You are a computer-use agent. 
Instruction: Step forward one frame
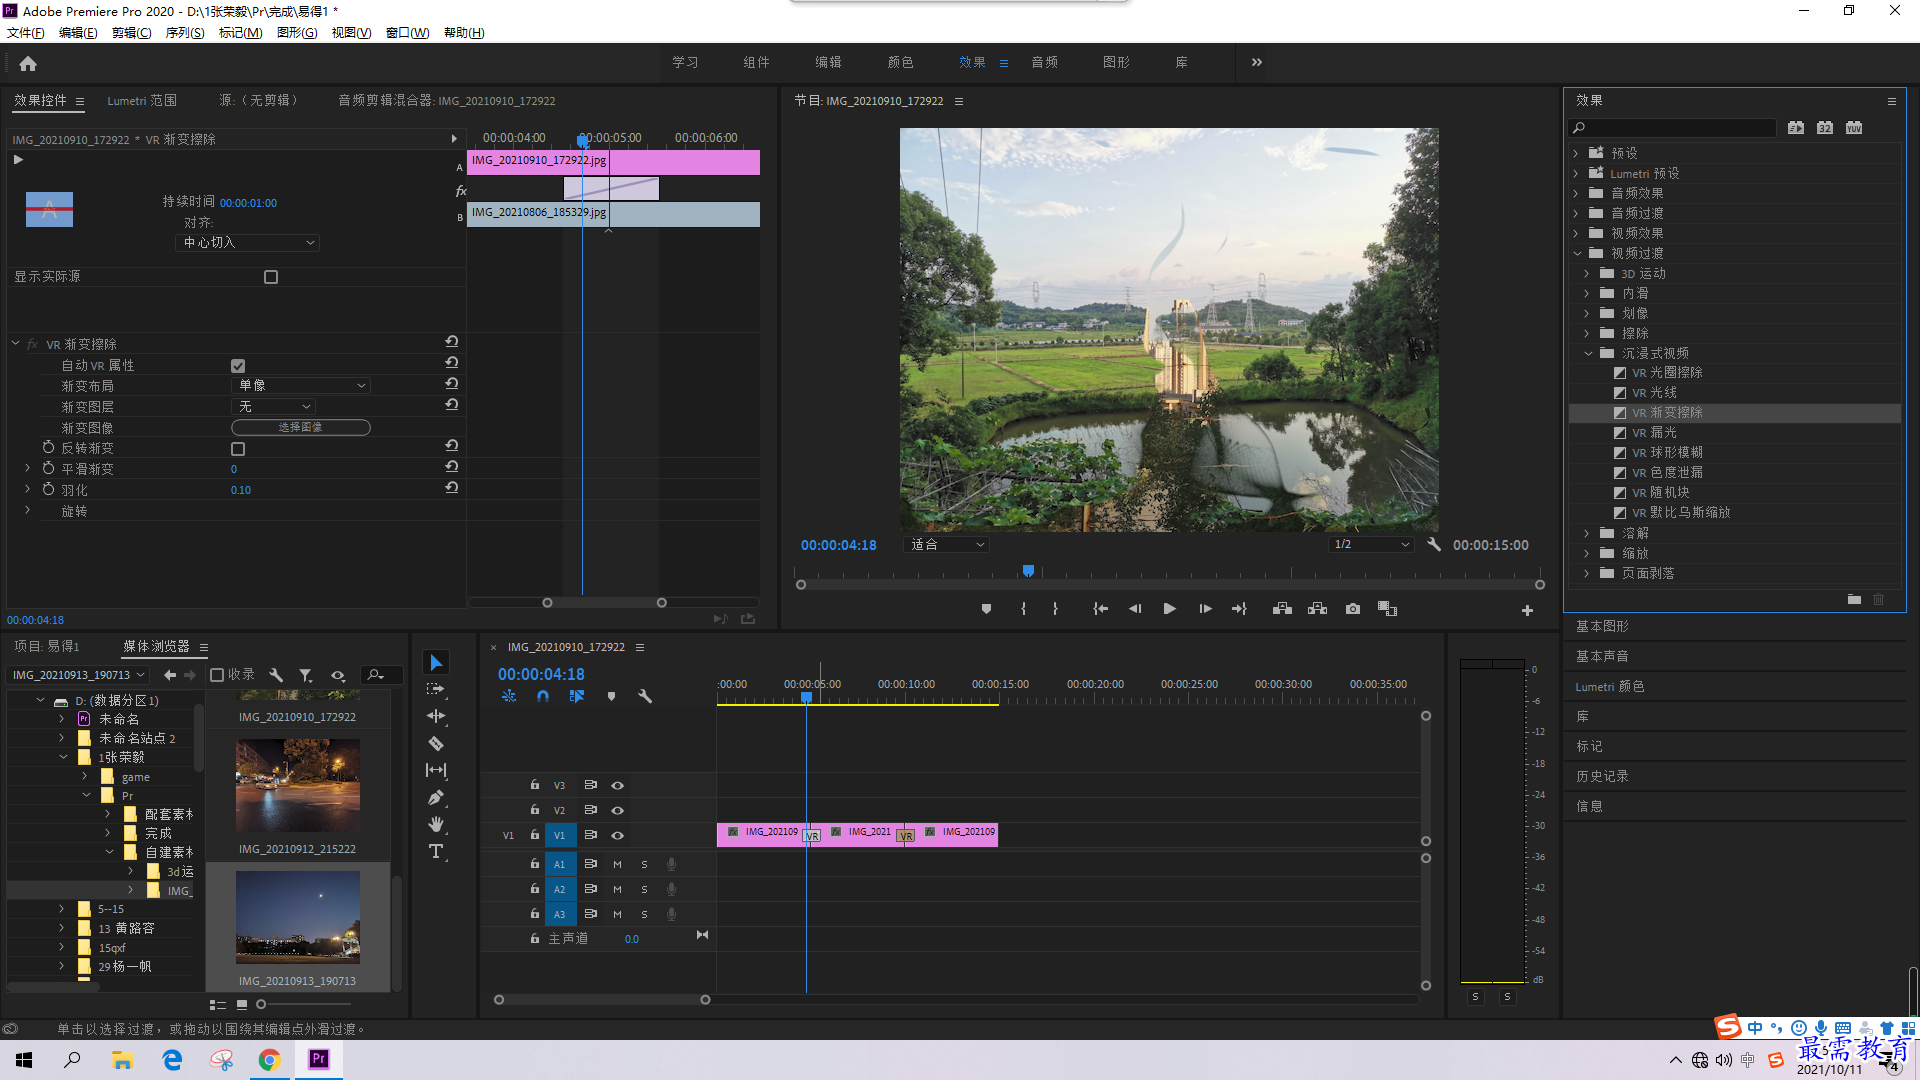pyautogui.click(x=1205, y=609)
